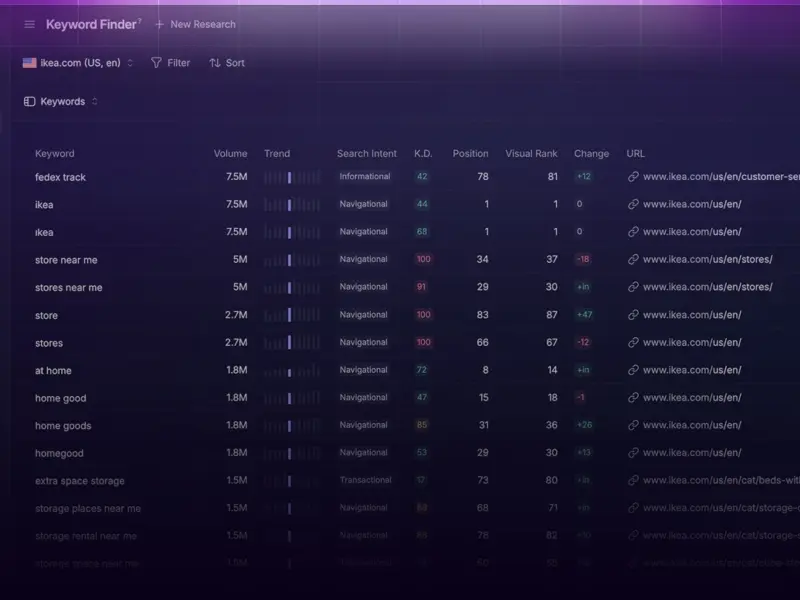
Task: Open www.ikea.com/us/en/stores/ link for store near me
Action: click(x=708, y=259)
